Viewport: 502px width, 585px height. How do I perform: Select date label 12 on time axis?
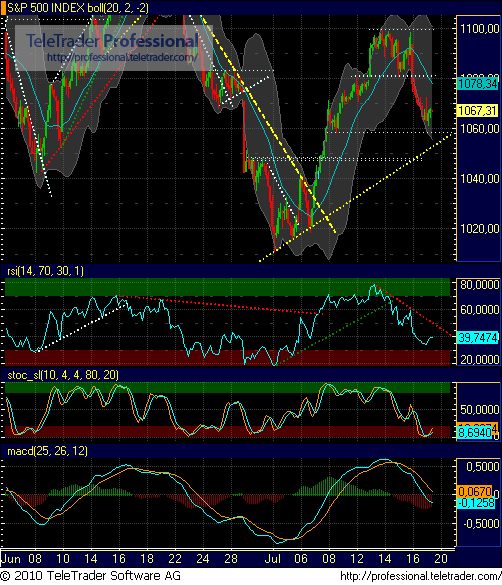pos(357,559)
